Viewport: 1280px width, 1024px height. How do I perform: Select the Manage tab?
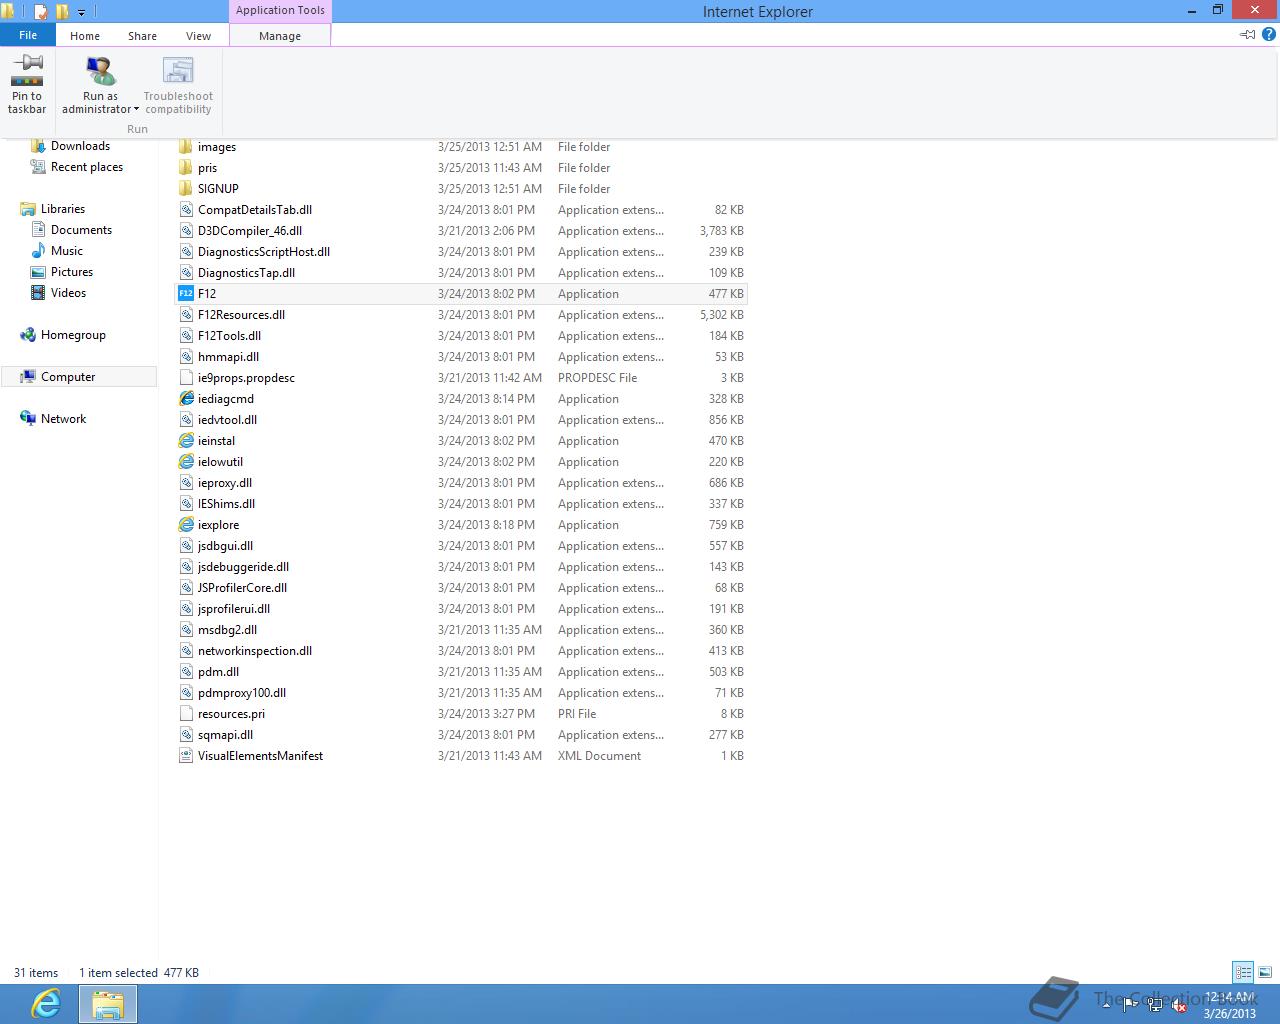280,36
